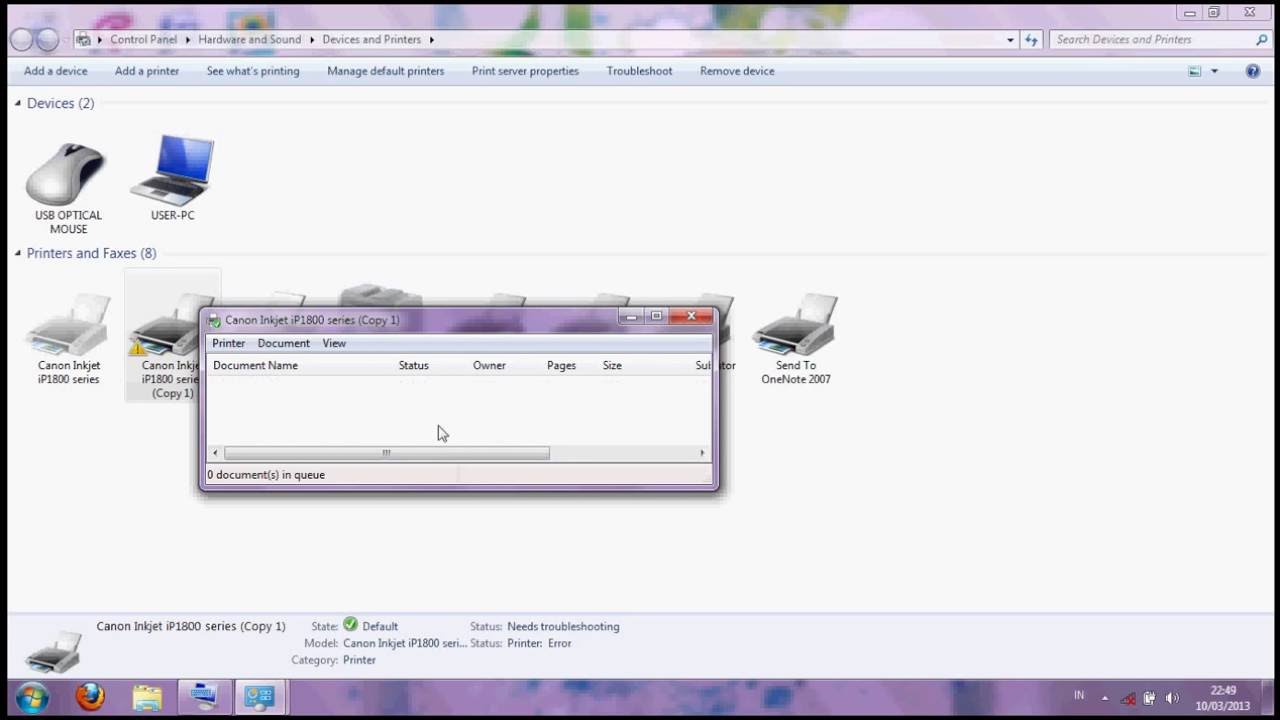Select the Send To OneNote 2007 printer
Image resolution: width=1280 pixels, height=720 pixels.
[796, 340]
